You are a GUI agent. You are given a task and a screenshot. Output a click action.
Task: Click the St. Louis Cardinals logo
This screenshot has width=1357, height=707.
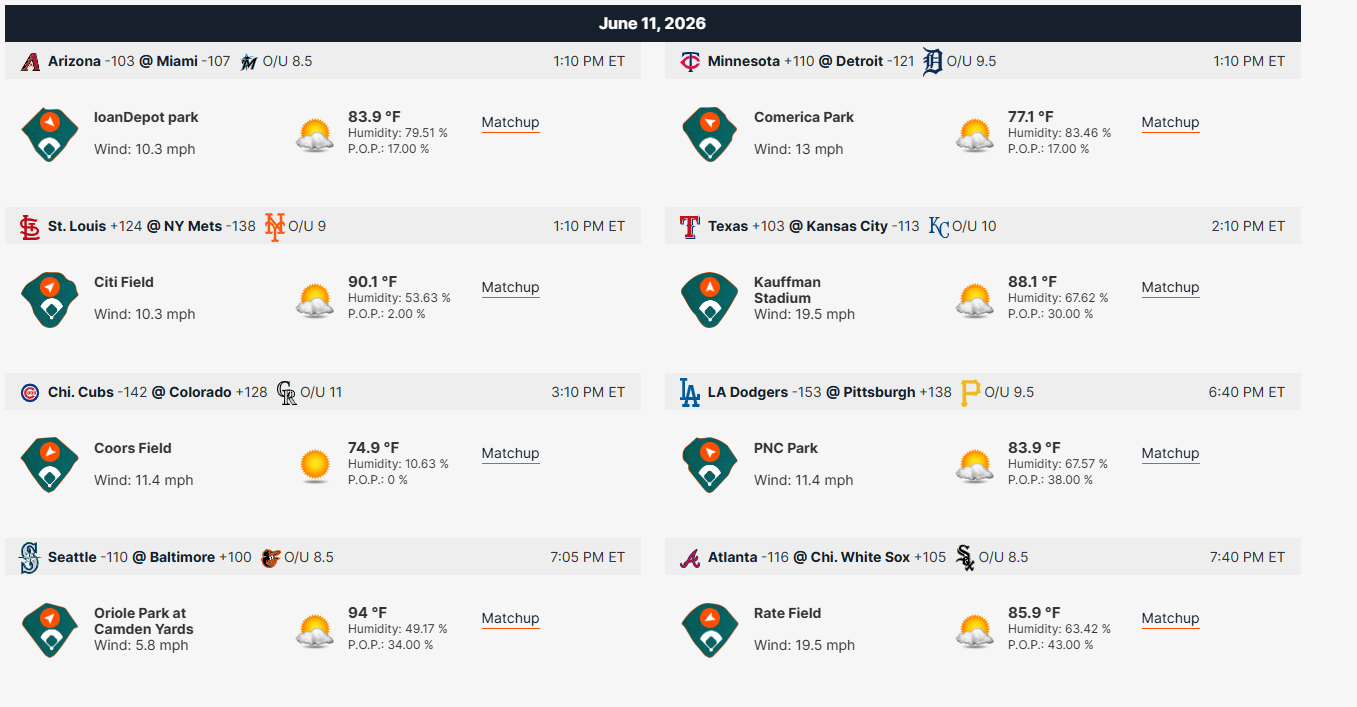[30, 227]
